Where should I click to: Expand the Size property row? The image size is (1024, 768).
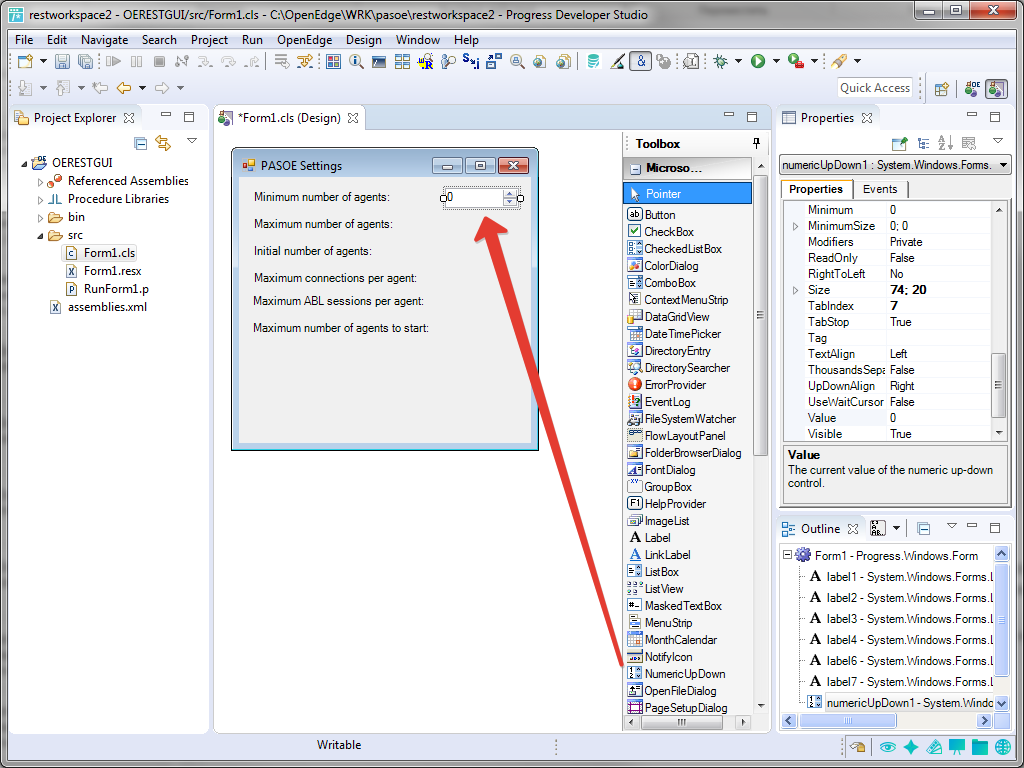(x=795, y=290)
